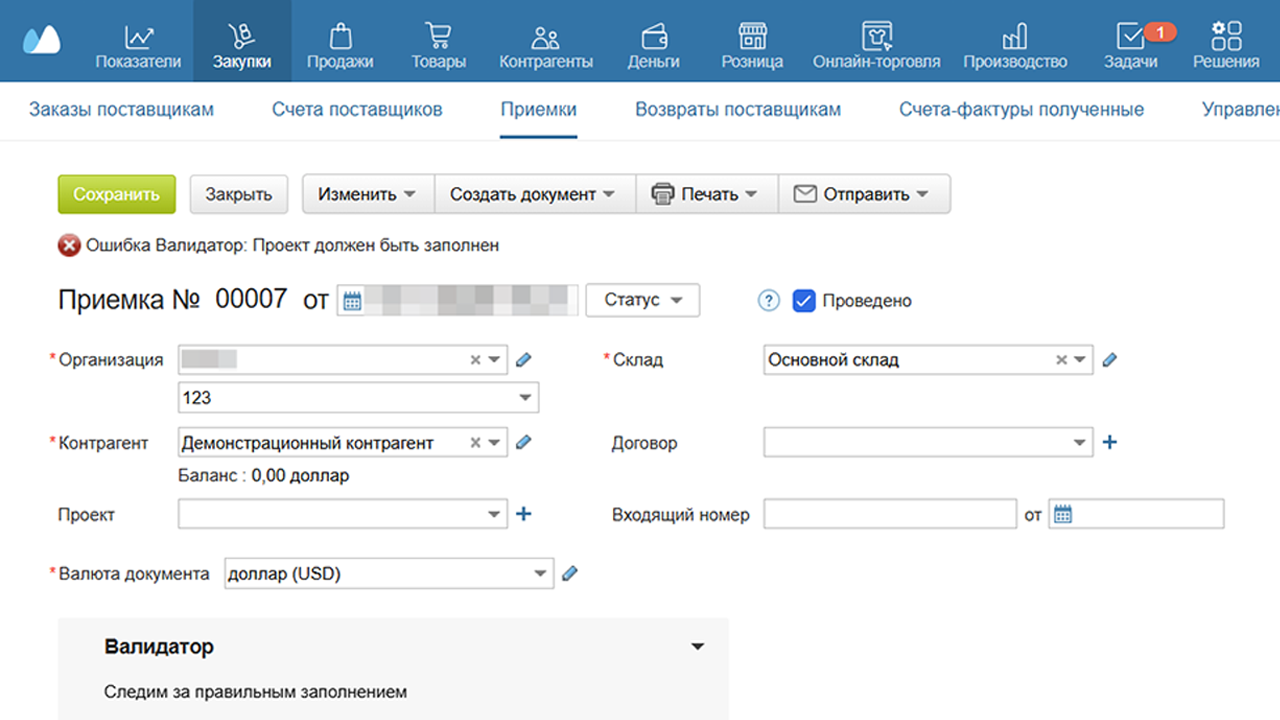This screenshot has height=720, width=1280.
Task: Collapse the Валидатор panel
Action: click(698, 647)
